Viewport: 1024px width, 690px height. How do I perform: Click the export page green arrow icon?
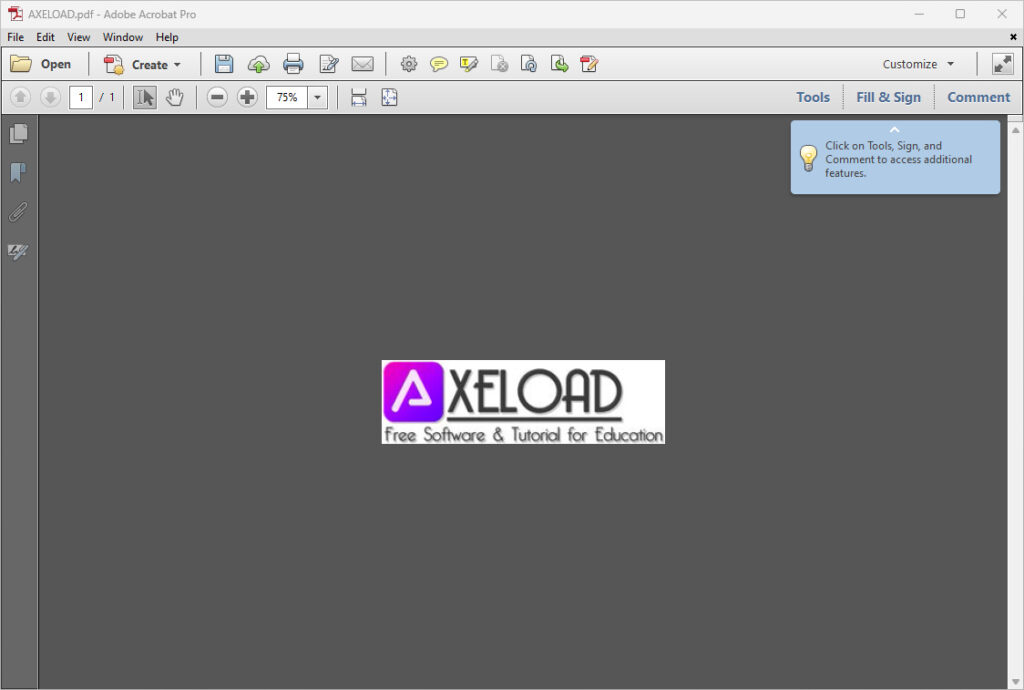click(x=559, y=64)
